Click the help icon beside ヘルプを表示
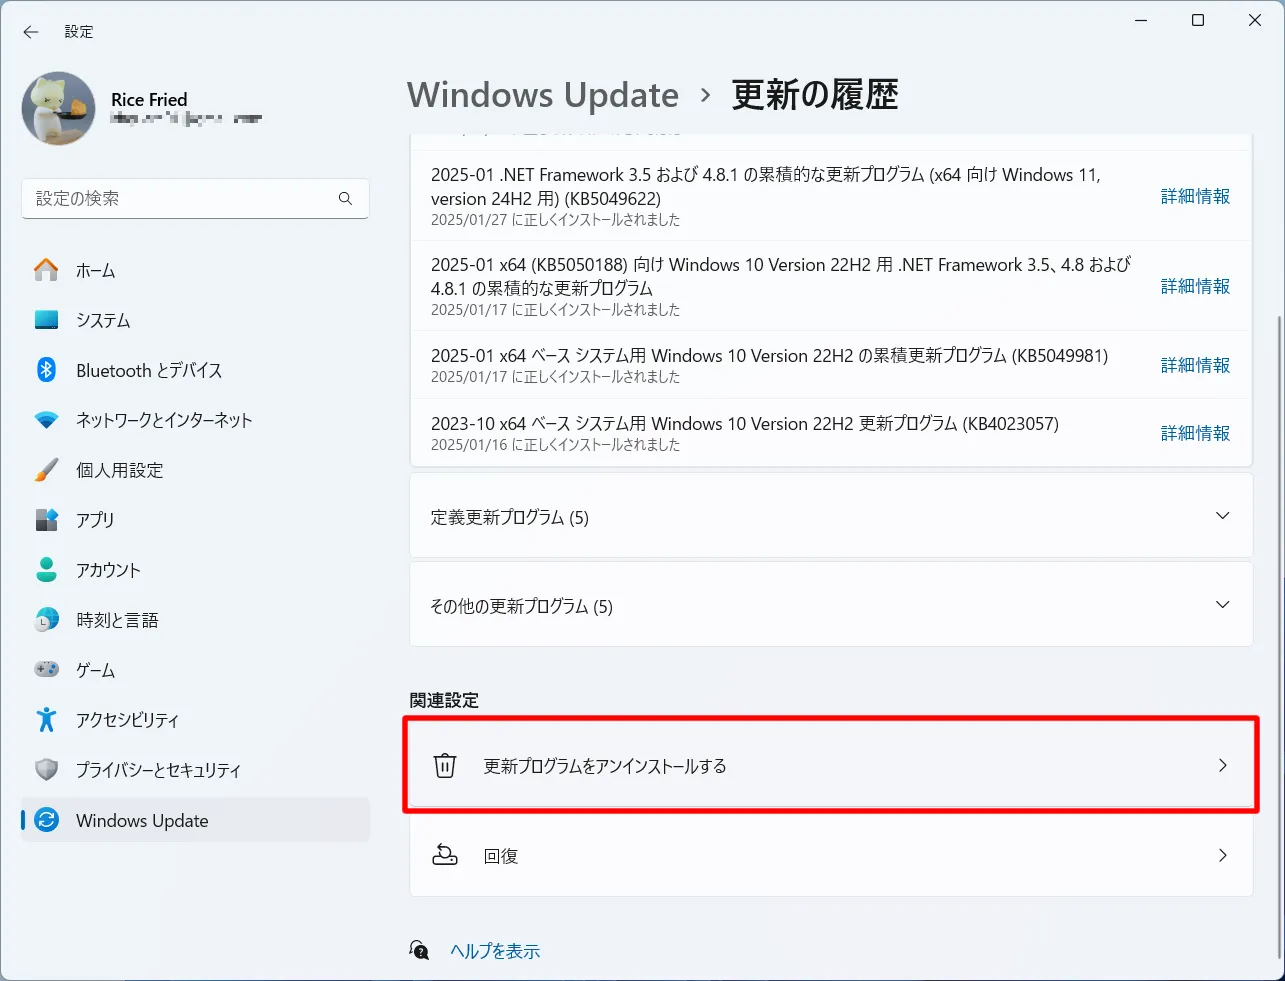The width and height of the screenshot is (1285, 981). [x=420, y=950]
